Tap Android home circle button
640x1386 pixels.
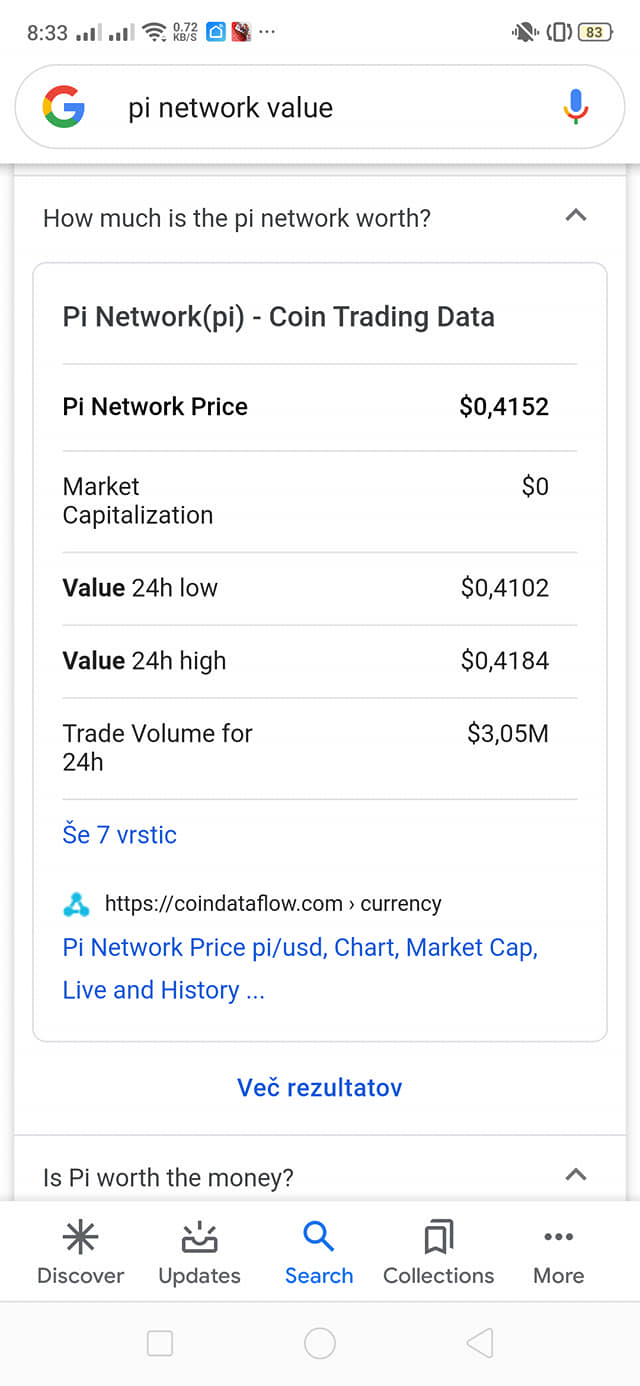point(319,1343)
